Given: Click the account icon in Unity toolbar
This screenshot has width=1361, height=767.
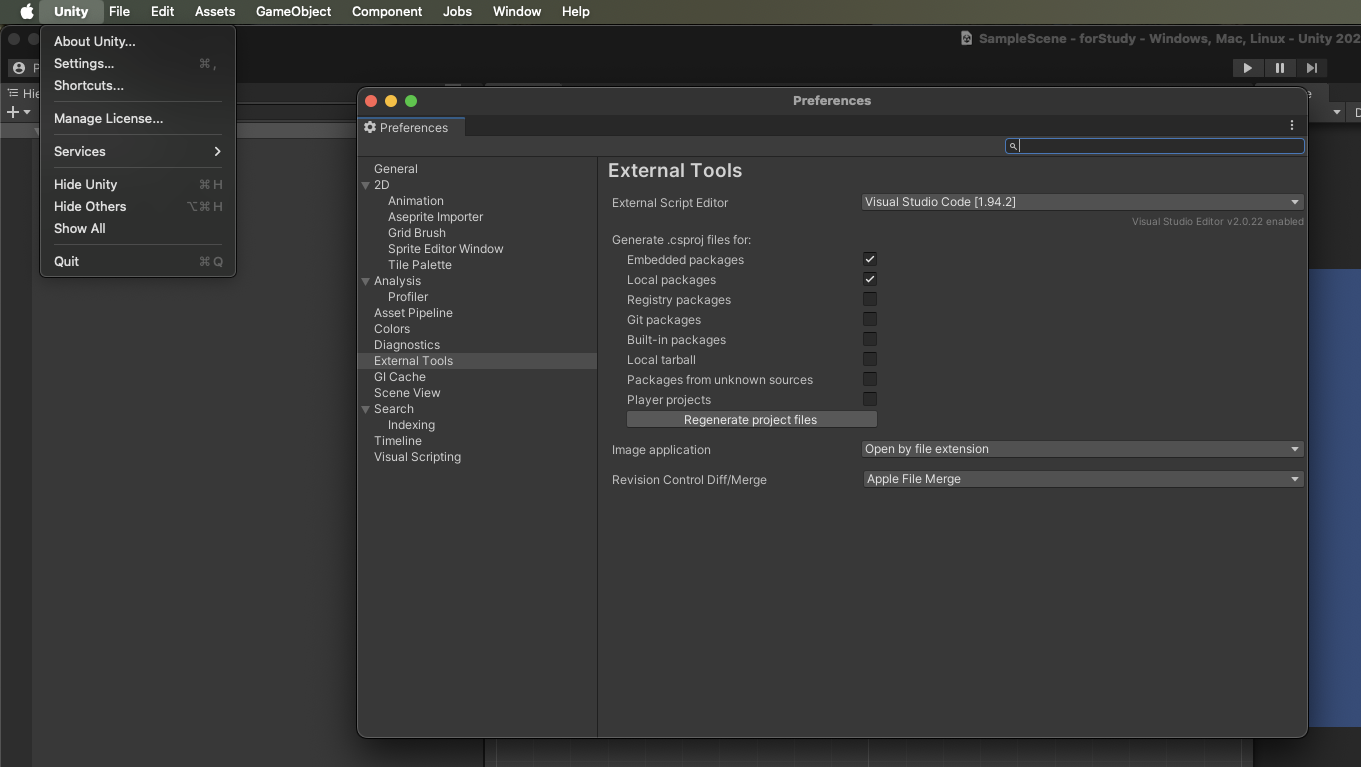Looking at the screenshot, I should [18, 68].
